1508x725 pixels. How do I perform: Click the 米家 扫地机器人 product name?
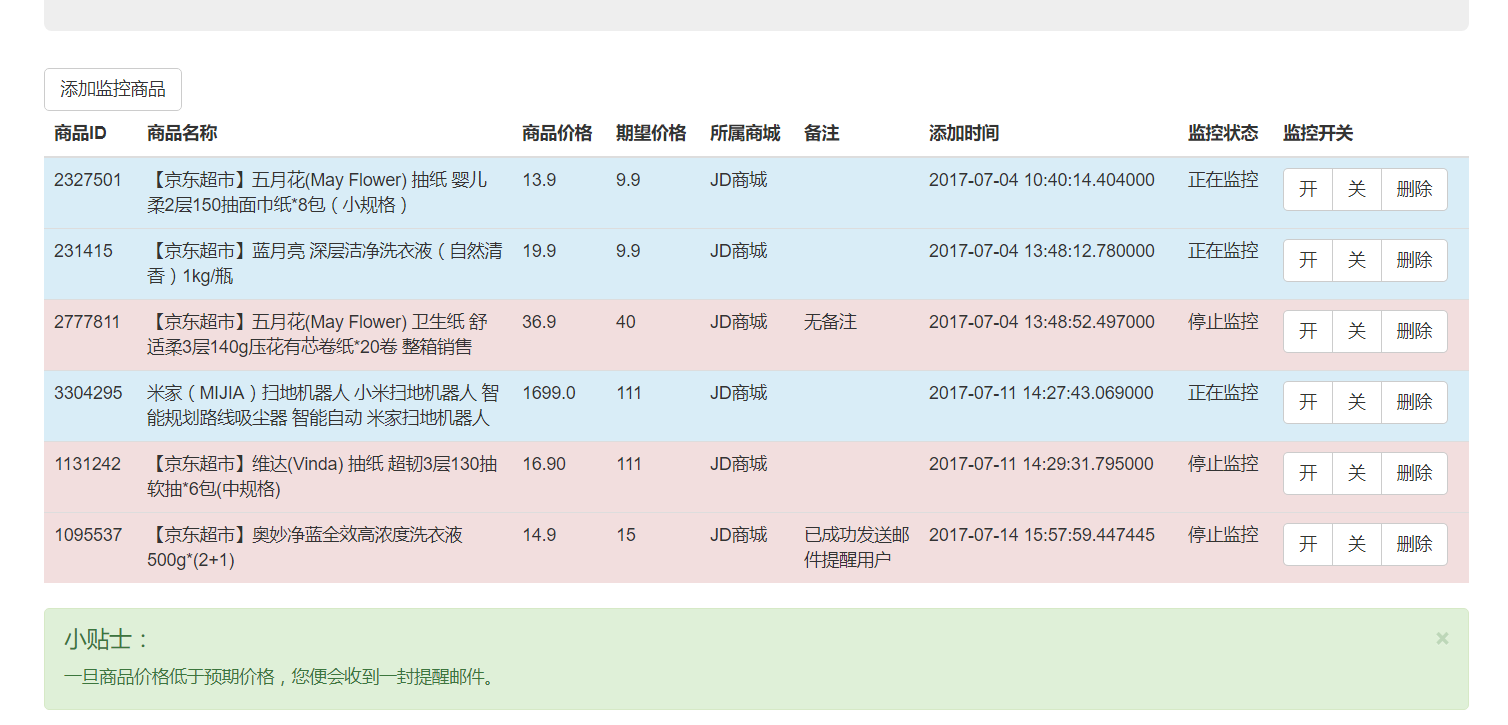pyautogui.click(x=322, y=405)
